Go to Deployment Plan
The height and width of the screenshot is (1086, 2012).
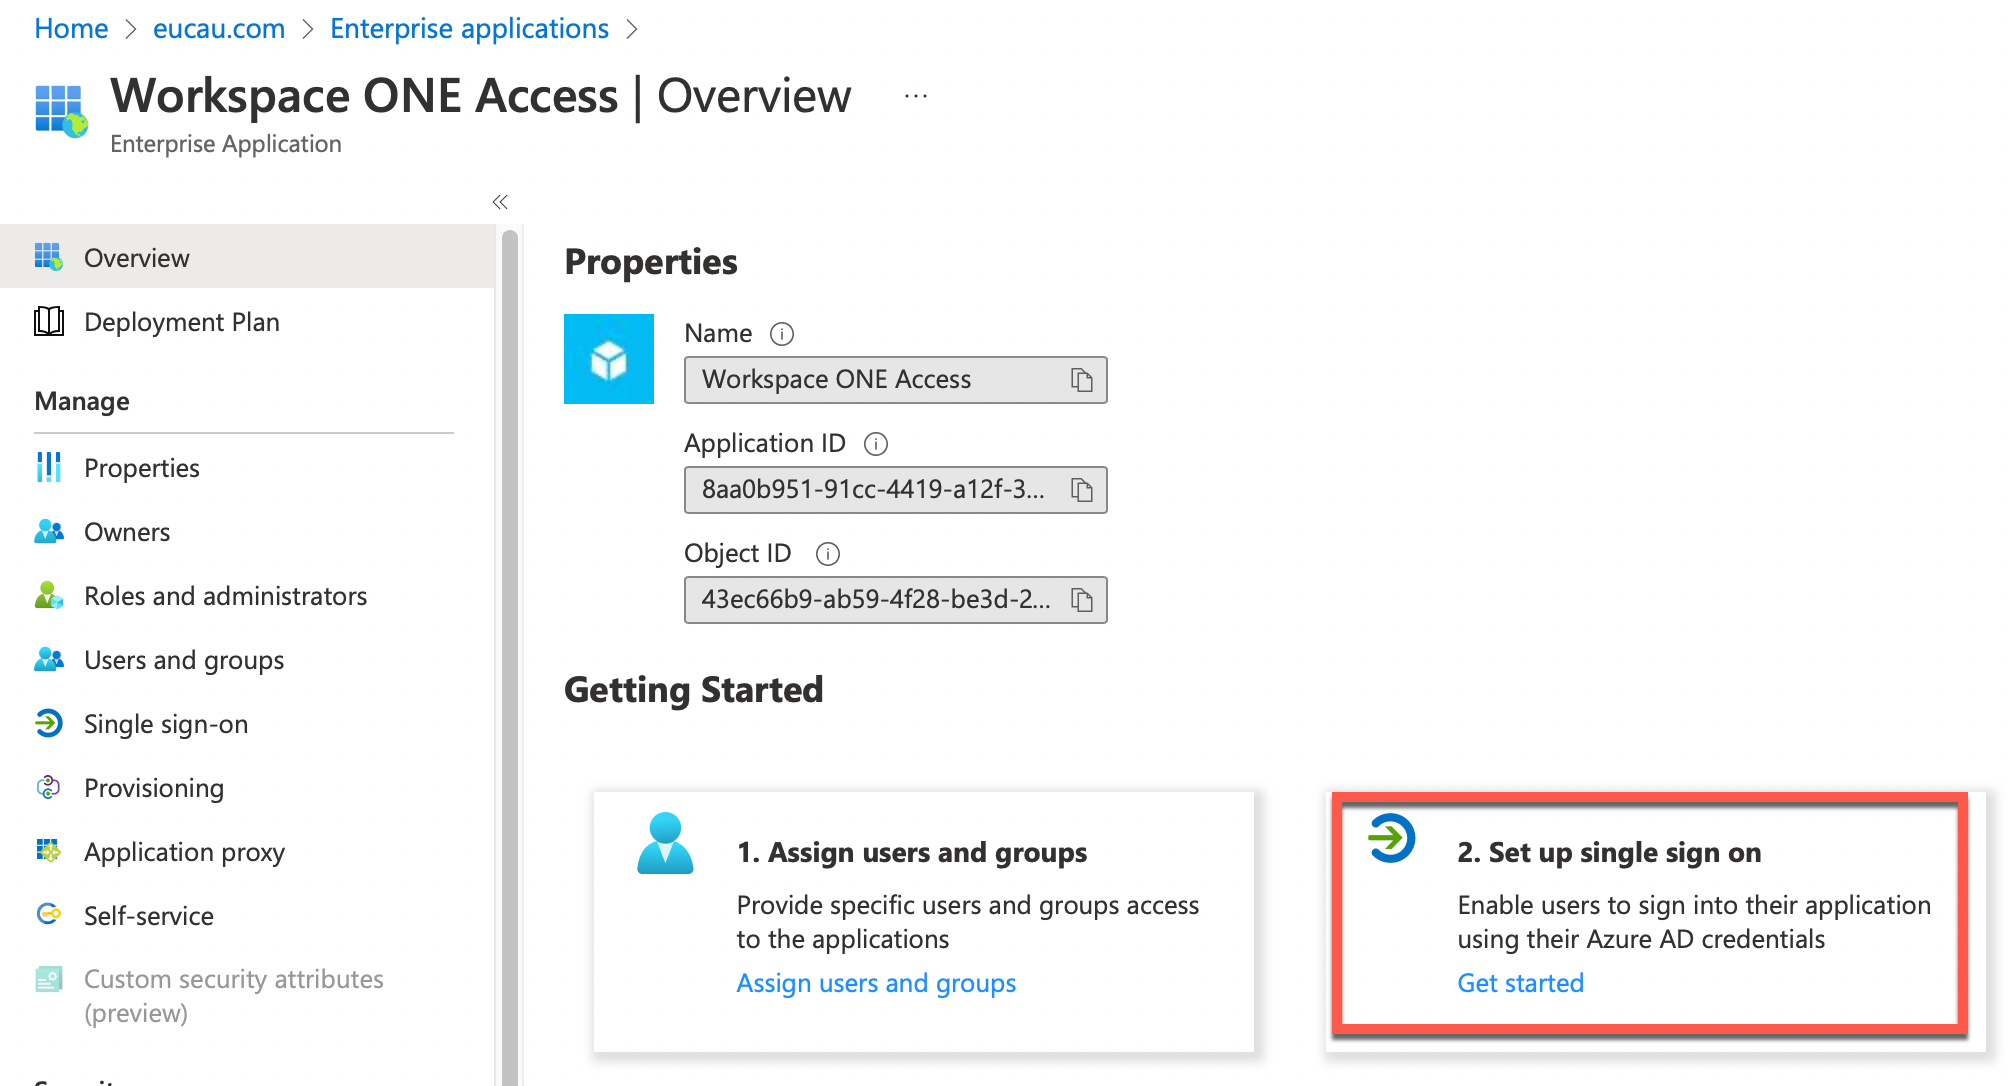[x=181, y=322]
